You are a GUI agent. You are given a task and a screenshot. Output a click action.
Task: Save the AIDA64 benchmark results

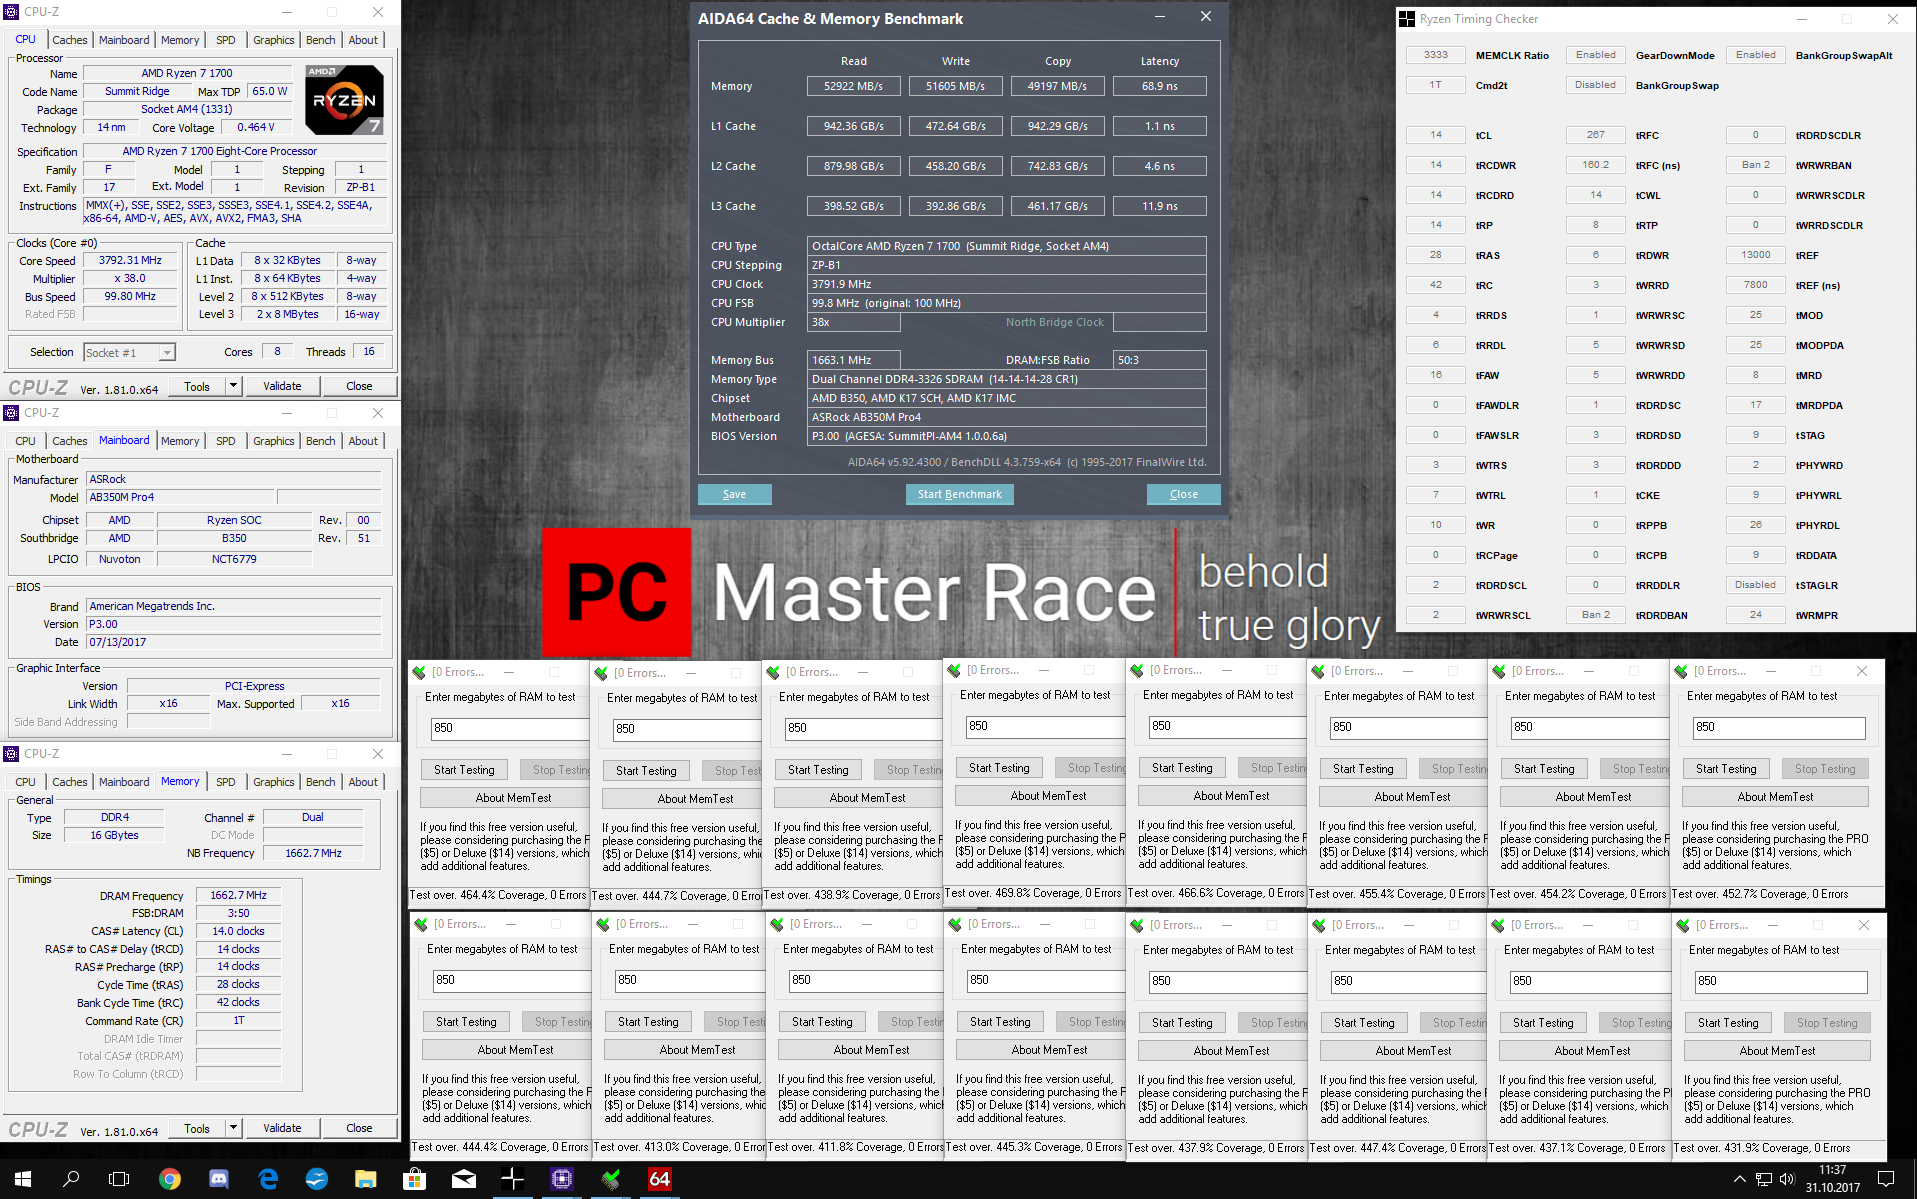(734, 494)
